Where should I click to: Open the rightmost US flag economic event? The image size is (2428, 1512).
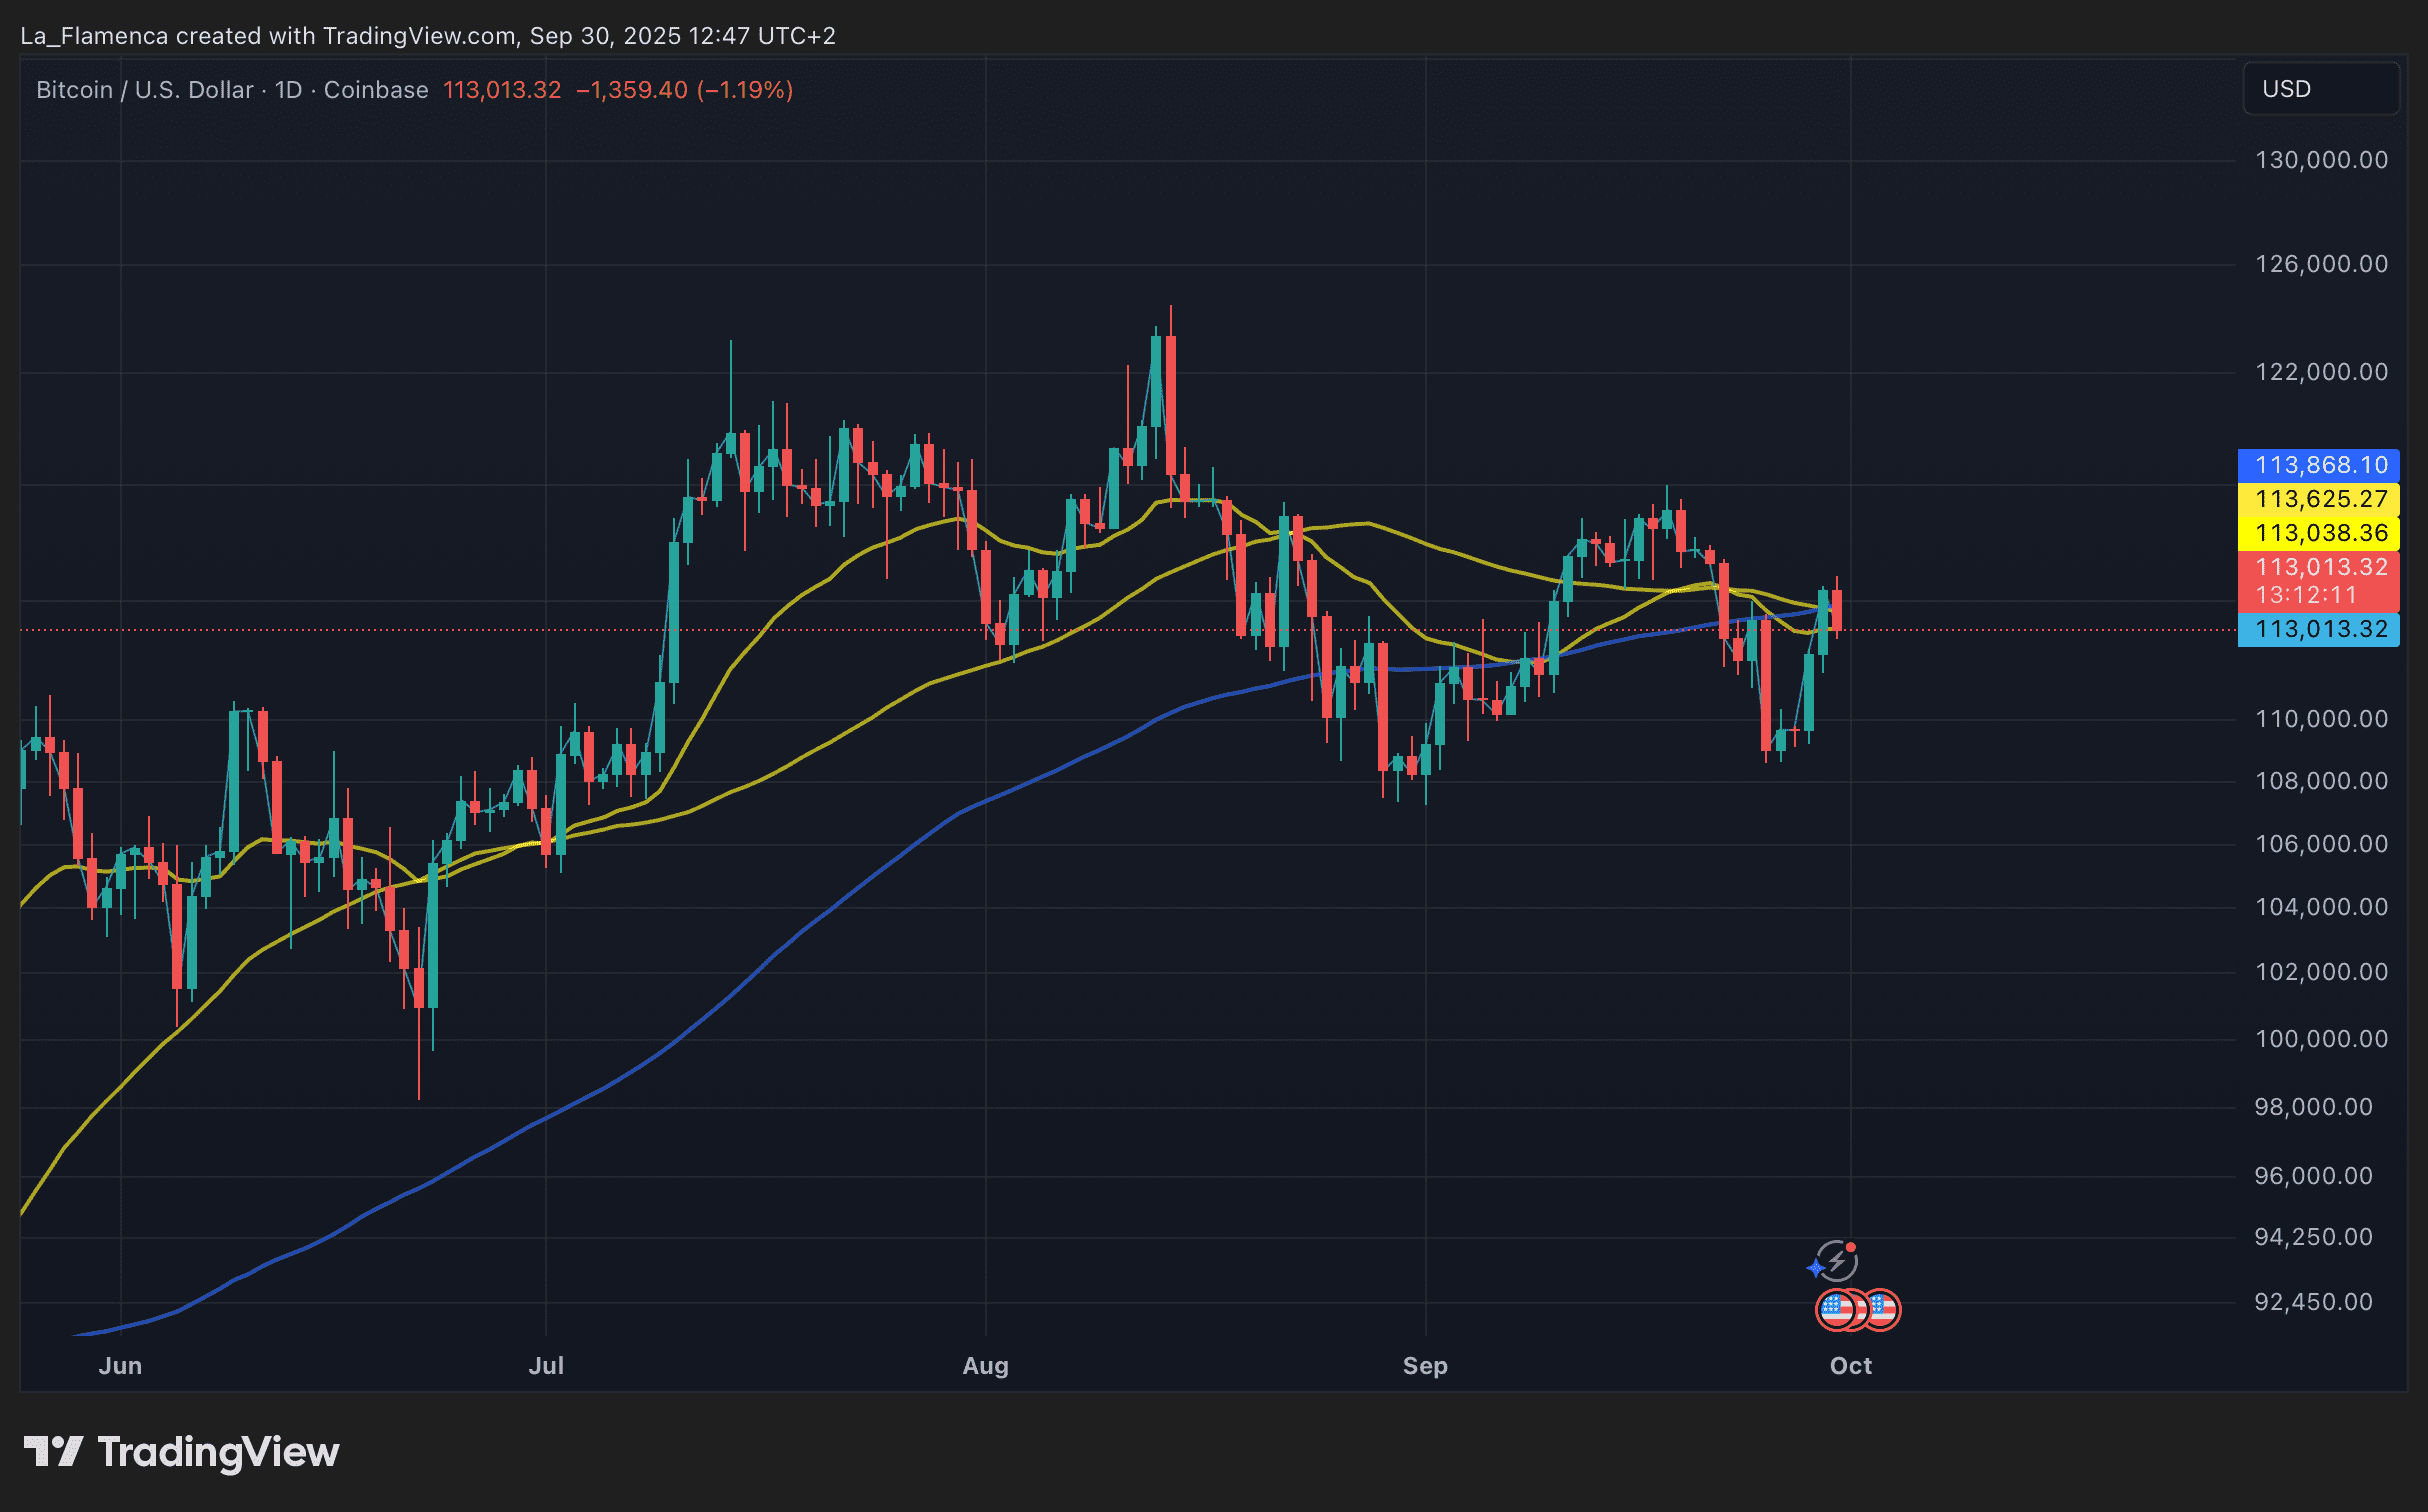tap(1882, 1309)
